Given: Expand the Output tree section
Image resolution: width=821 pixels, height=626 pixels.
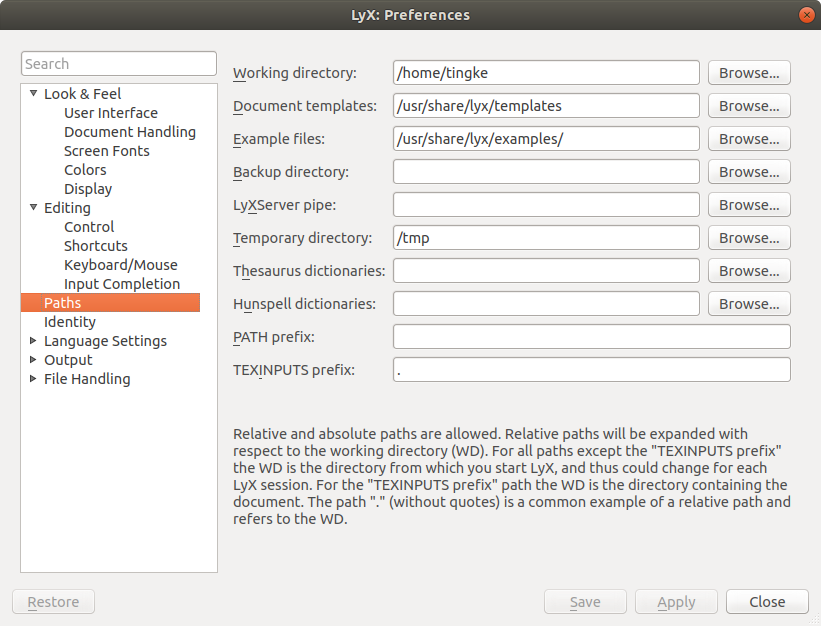Looking at the screenshot, I should pyautogui.click(x=34, y=360).
